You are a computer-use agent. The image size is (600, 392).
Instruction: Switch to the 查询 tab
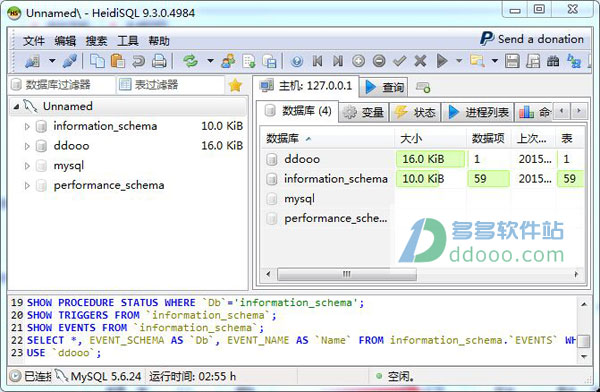tap(384, 87)
